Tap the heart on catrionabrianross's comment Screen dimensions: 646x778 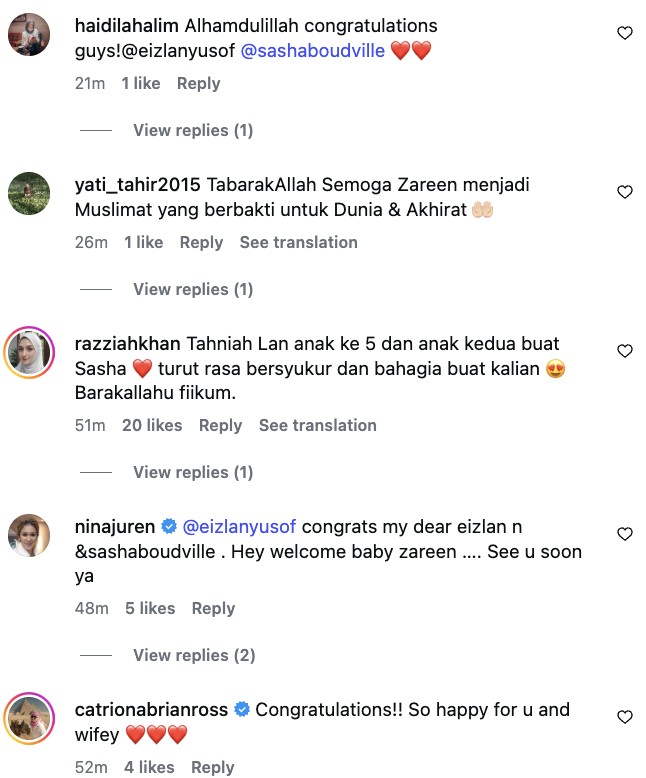coord(625,716)
